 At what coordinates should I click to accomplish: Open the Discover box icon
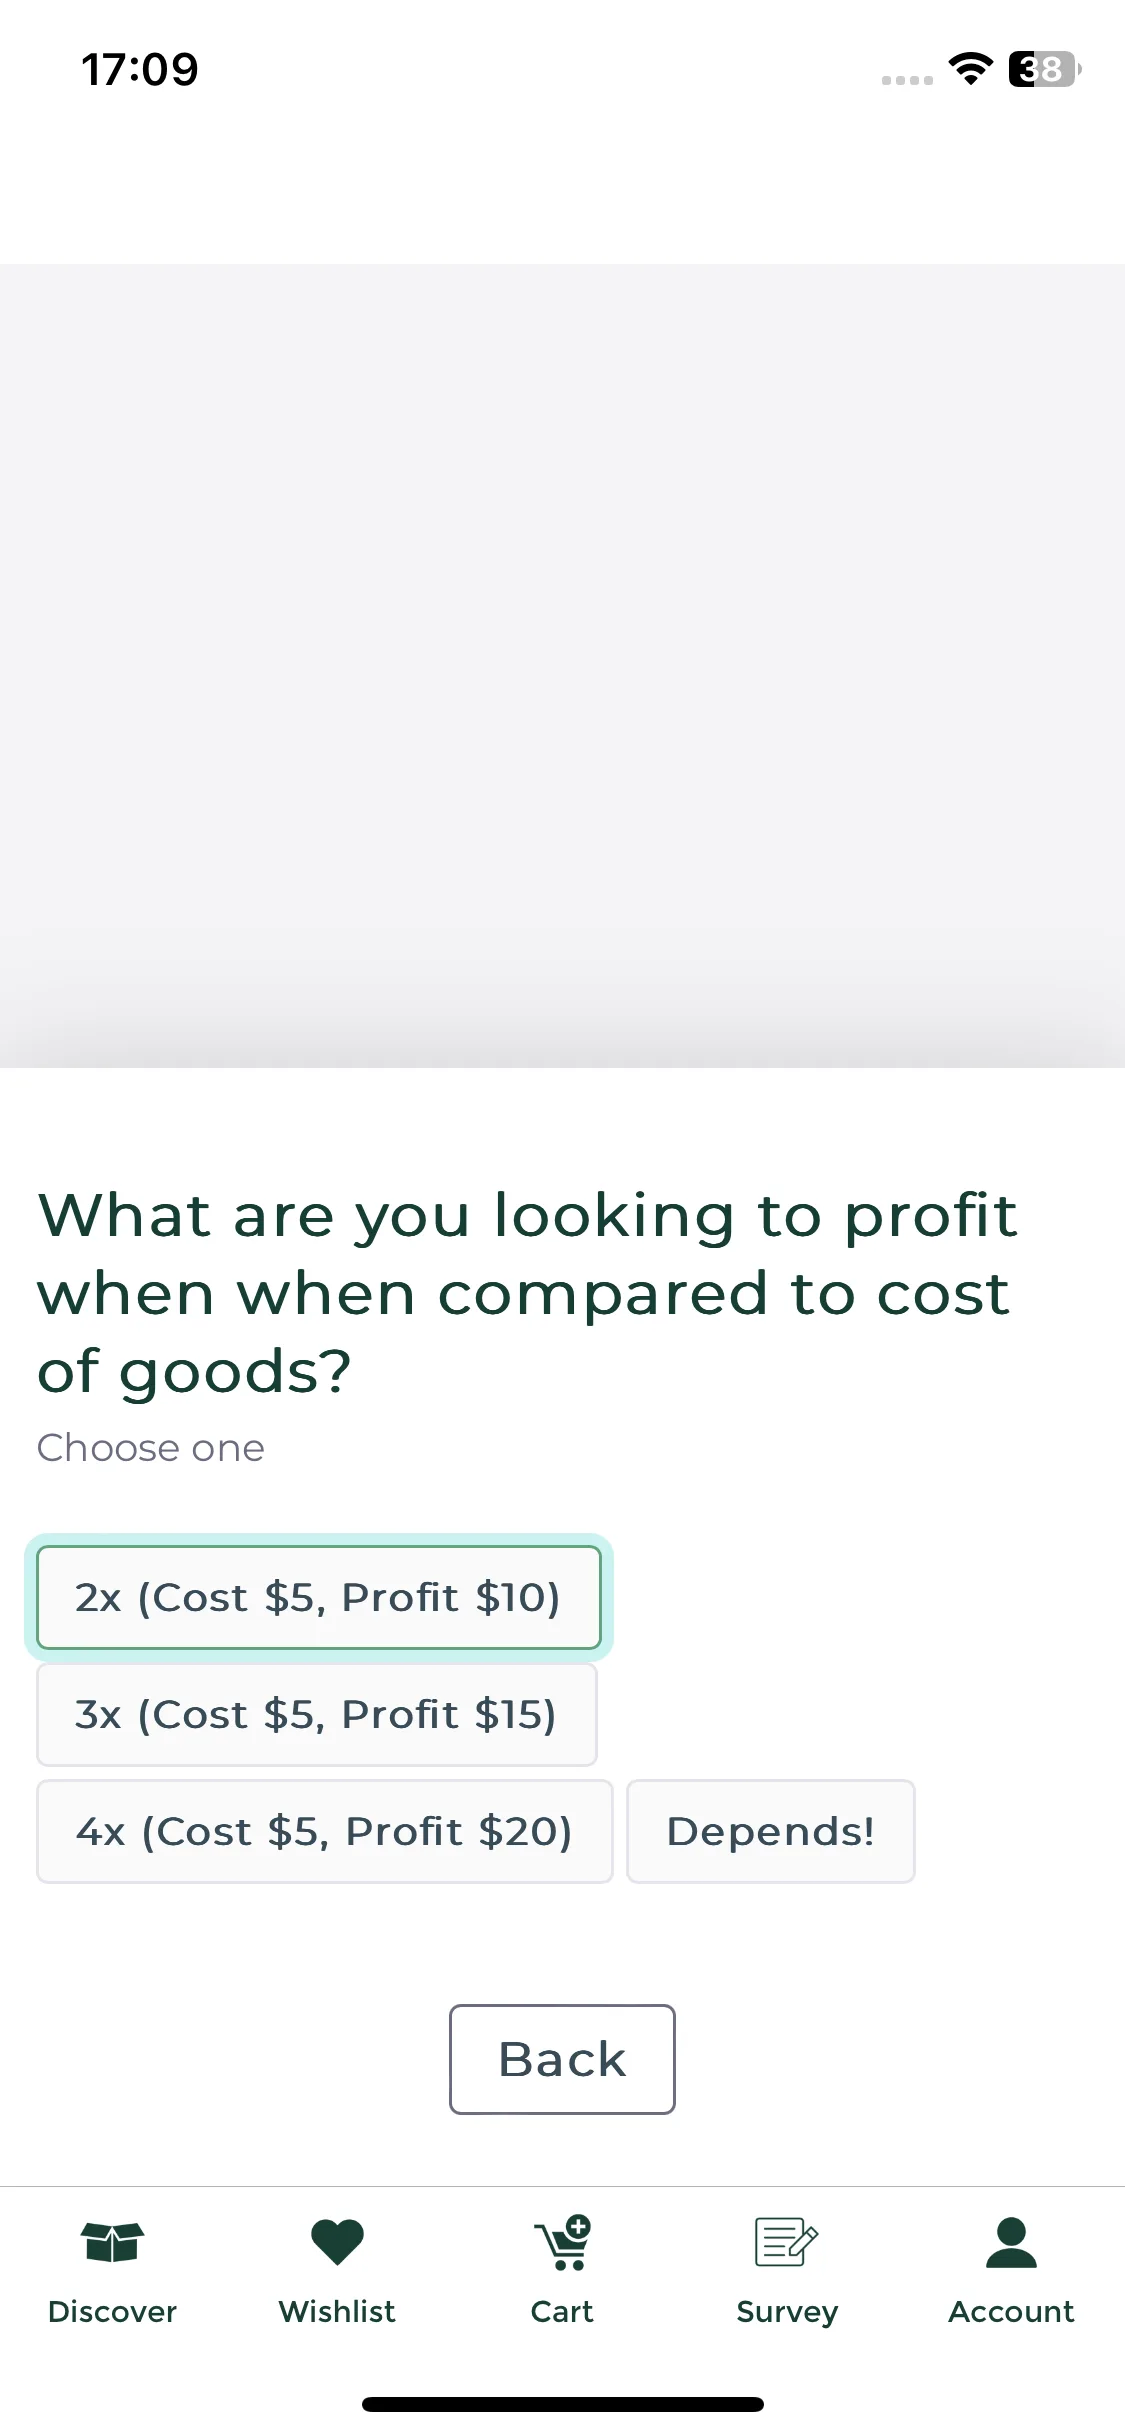(112, 2242)
